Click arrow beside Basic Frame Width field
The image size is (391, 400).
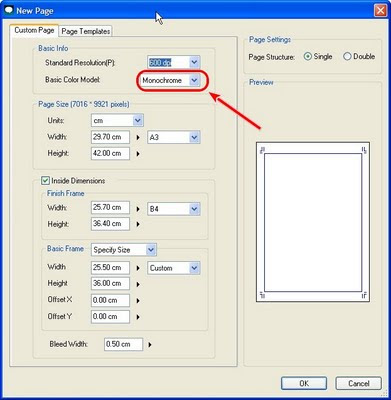[x=138, y=268]
